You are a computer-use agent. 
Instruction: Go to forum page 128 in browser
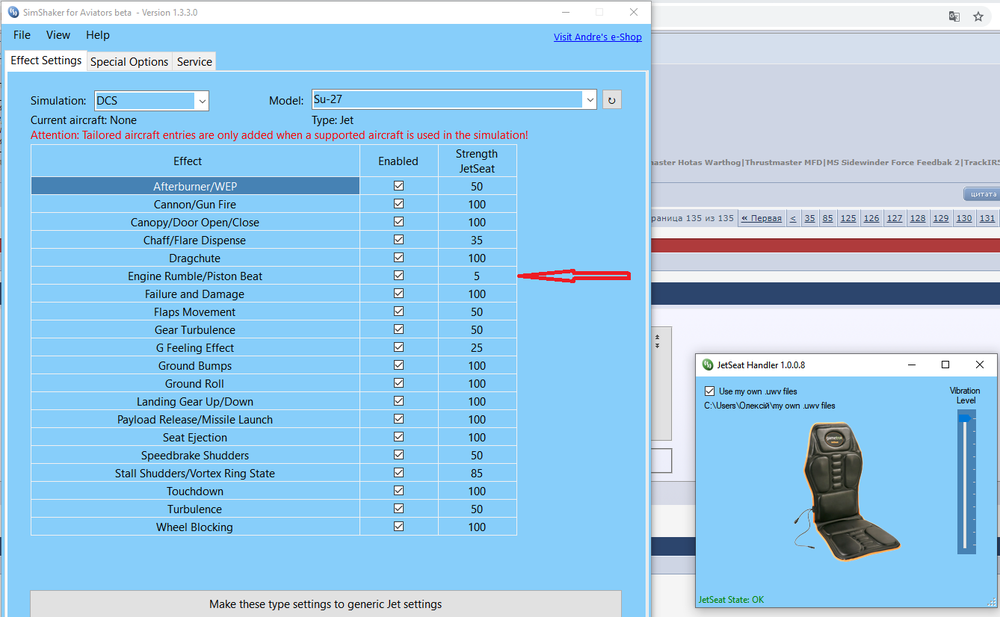[918, 218]
